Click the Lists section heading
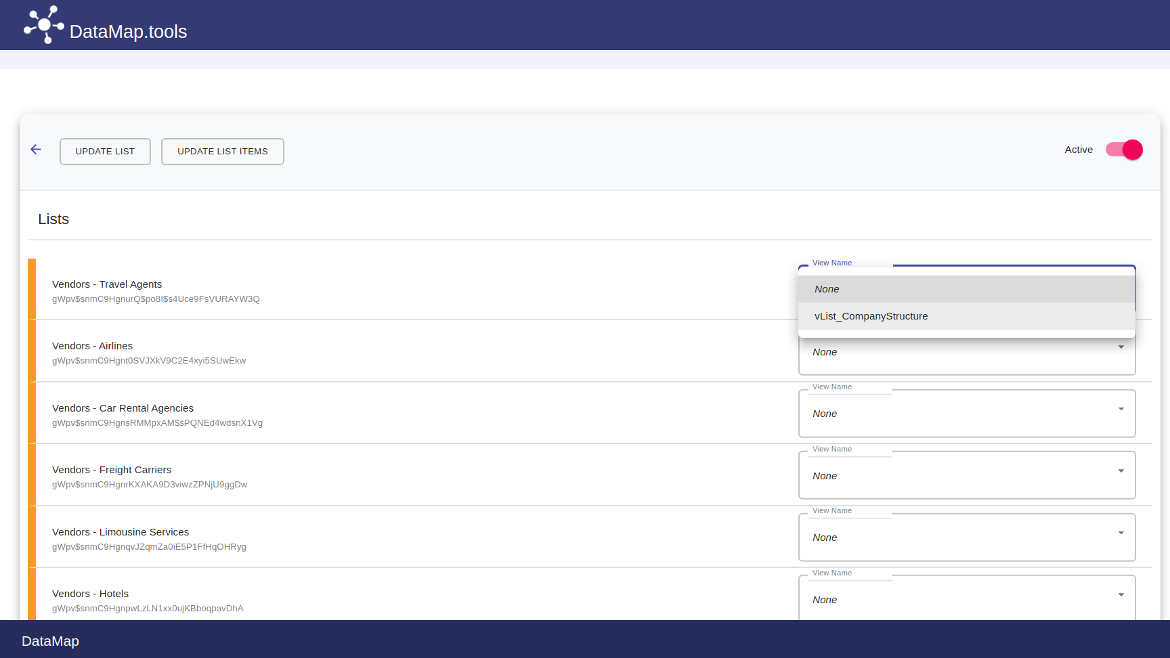 click(x=53, y=218)
